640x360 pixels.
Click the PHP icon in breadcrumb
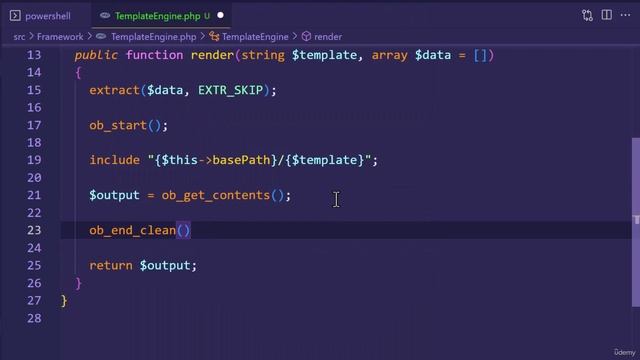(x=101, y=37)
